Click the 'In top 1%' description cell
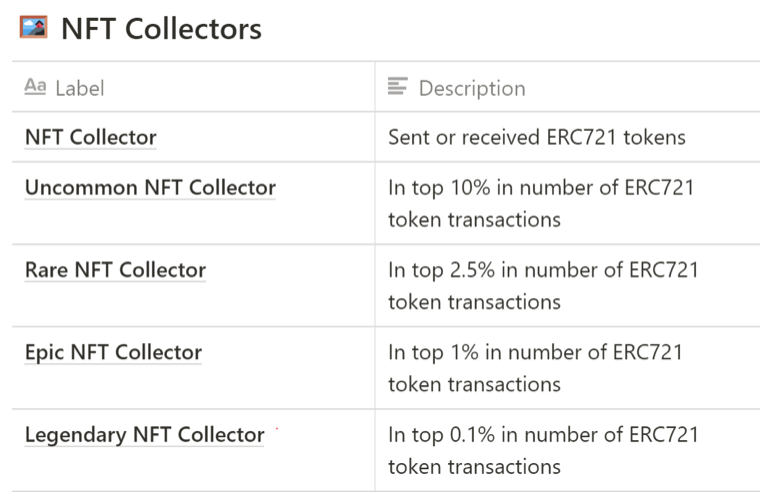 pos(568,368)
